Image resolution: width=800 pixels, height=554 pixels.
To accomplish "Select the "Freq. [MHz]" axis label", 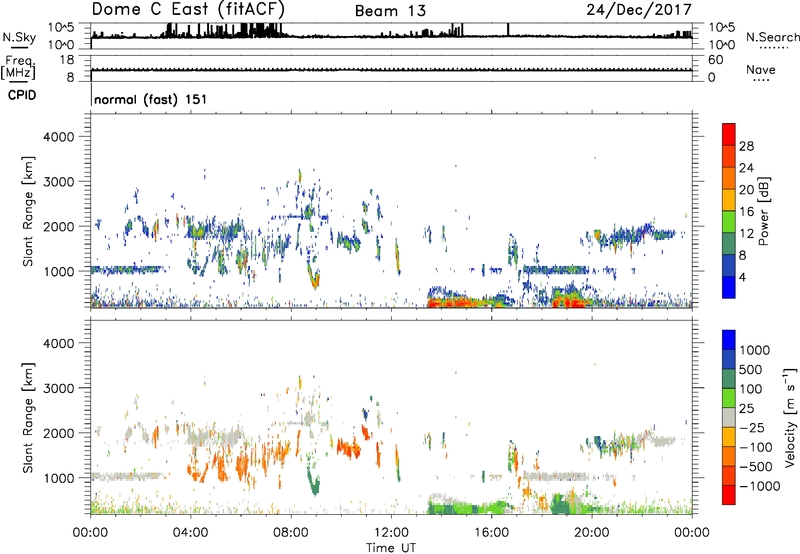I will click(x=19, y=67).
